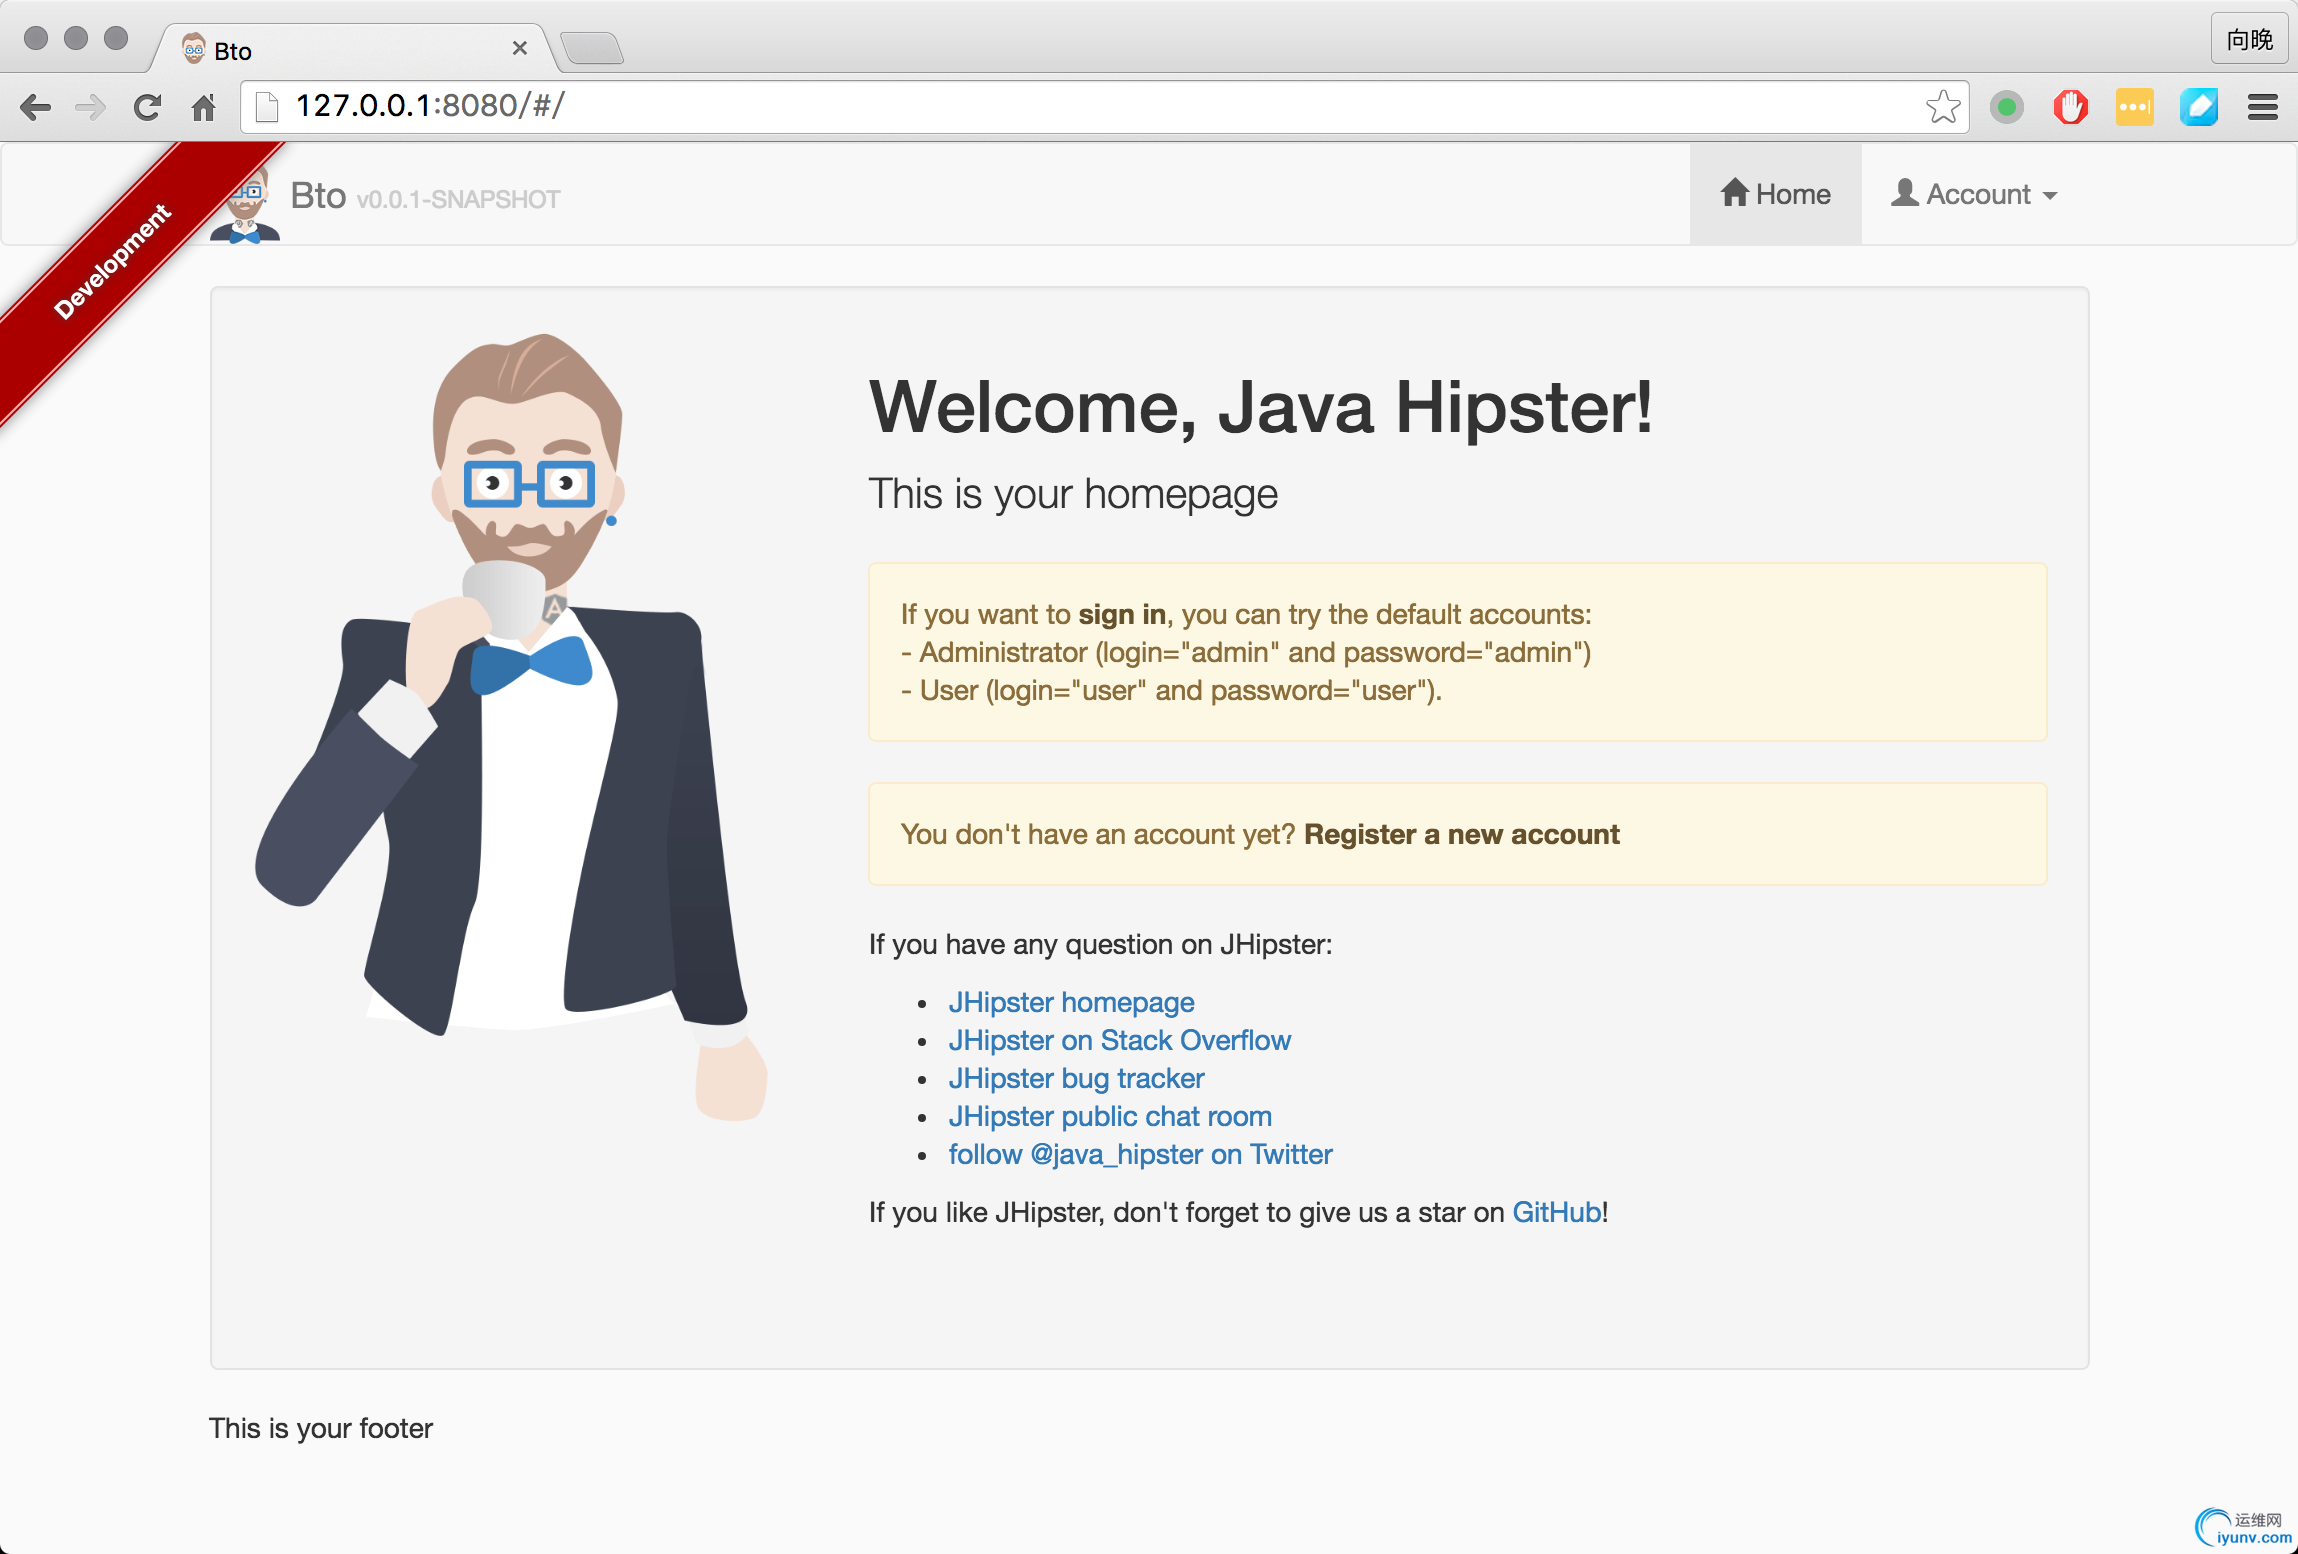Click the sign in link

(x=1122, y=614)
